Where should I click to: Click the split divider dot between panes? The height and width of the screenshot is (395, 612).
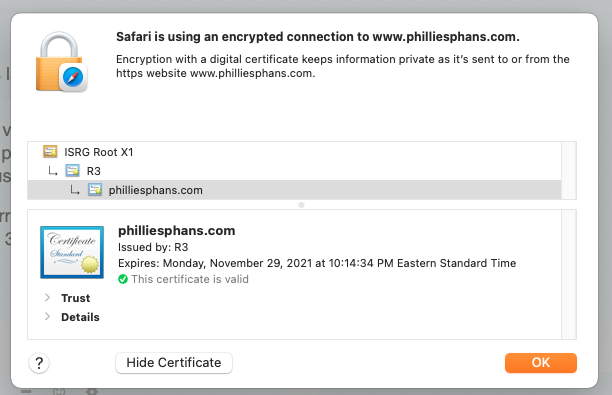pyautogui.click(x=301, y=205)
